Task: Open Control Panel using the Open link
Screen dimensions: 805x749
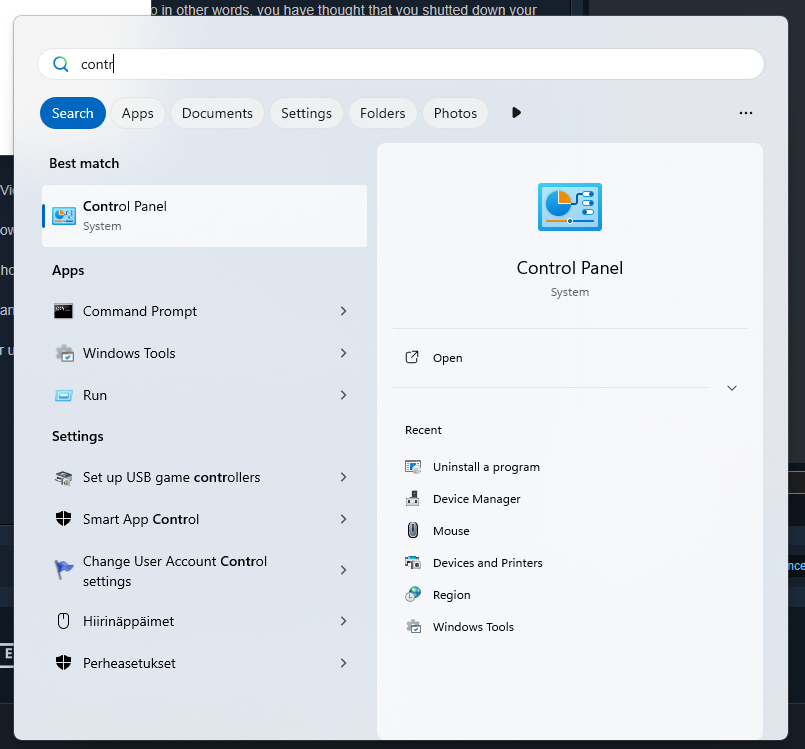Action: (x=447, y=358)
